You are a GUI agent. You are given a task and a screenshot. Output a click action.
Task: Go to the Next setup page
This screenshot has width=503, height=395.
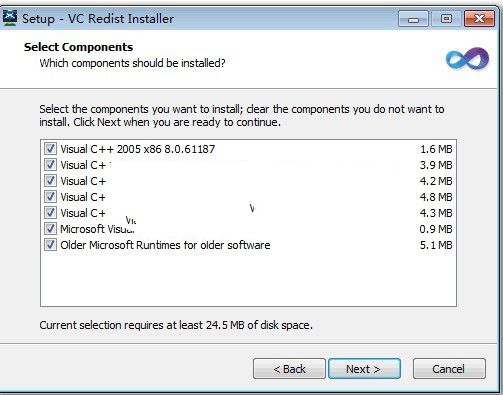click(x=364, y=369)
